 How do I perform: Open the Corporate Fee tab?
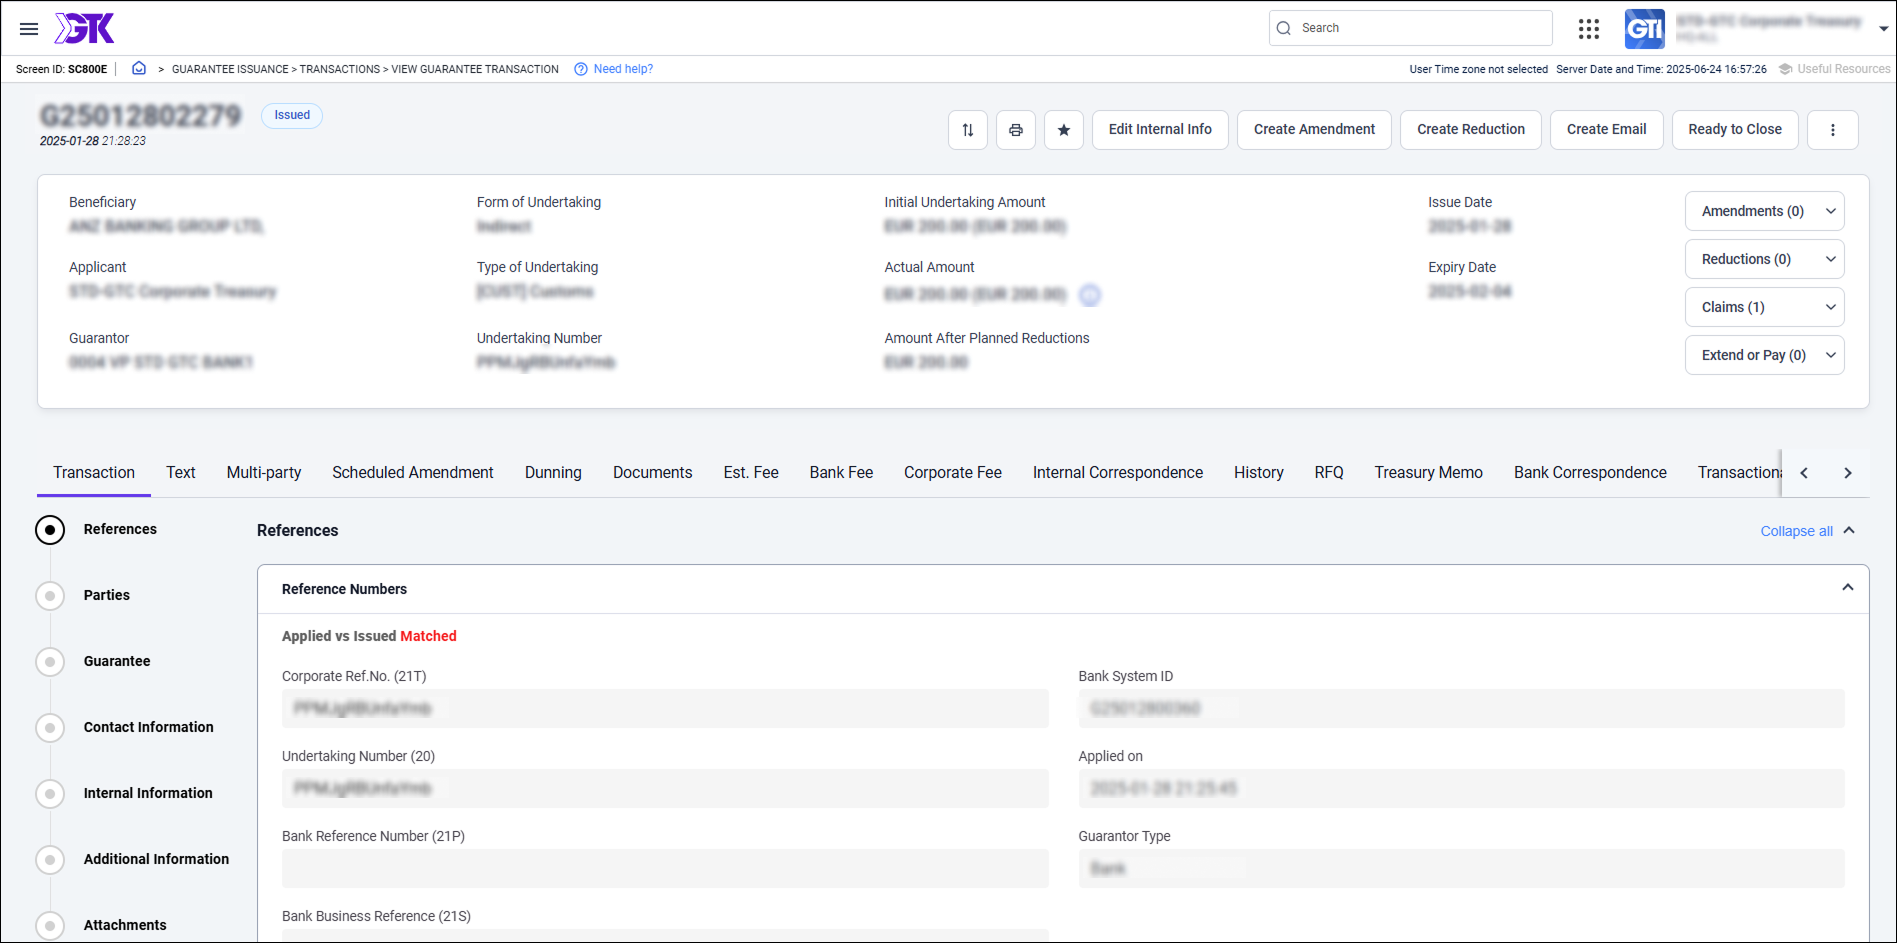(953, 472)
